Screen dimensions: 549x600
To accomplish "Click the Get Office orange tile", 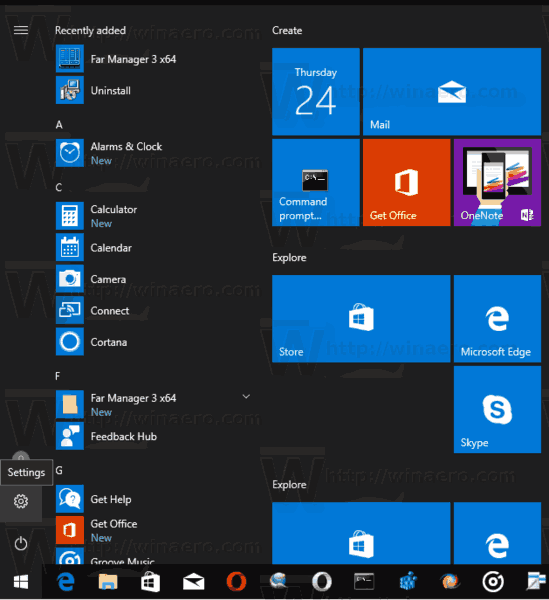I will point(406,182).
